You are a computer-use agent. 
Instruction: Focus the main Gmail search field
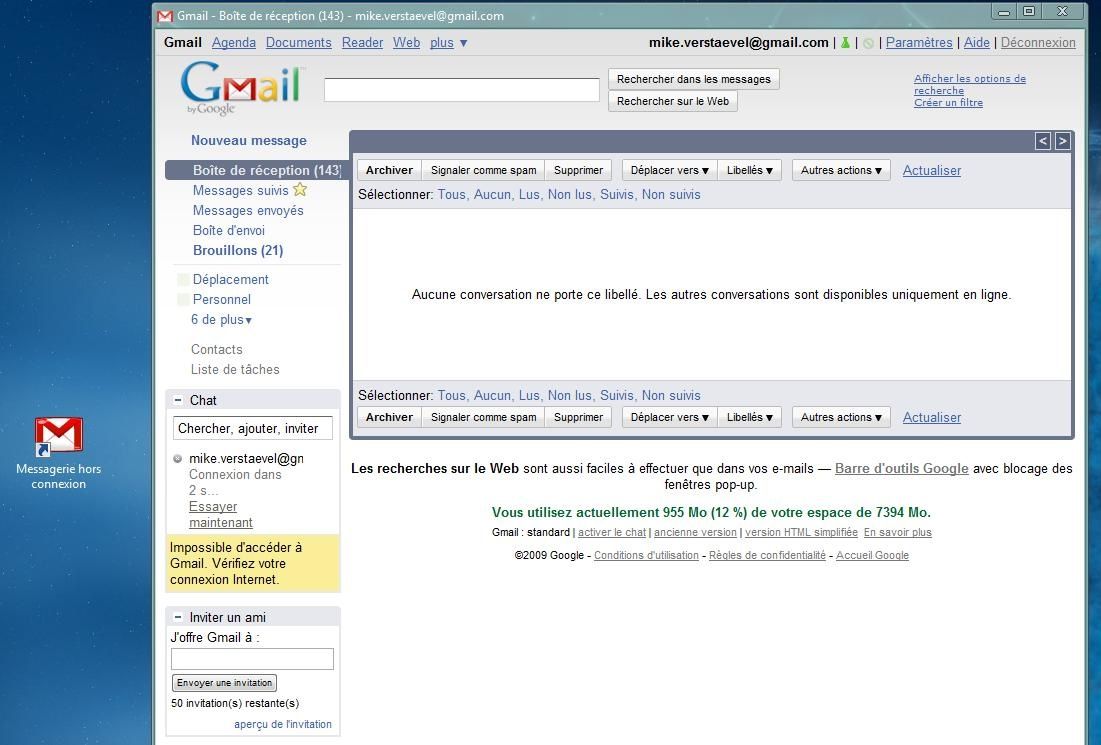point(461,90)
